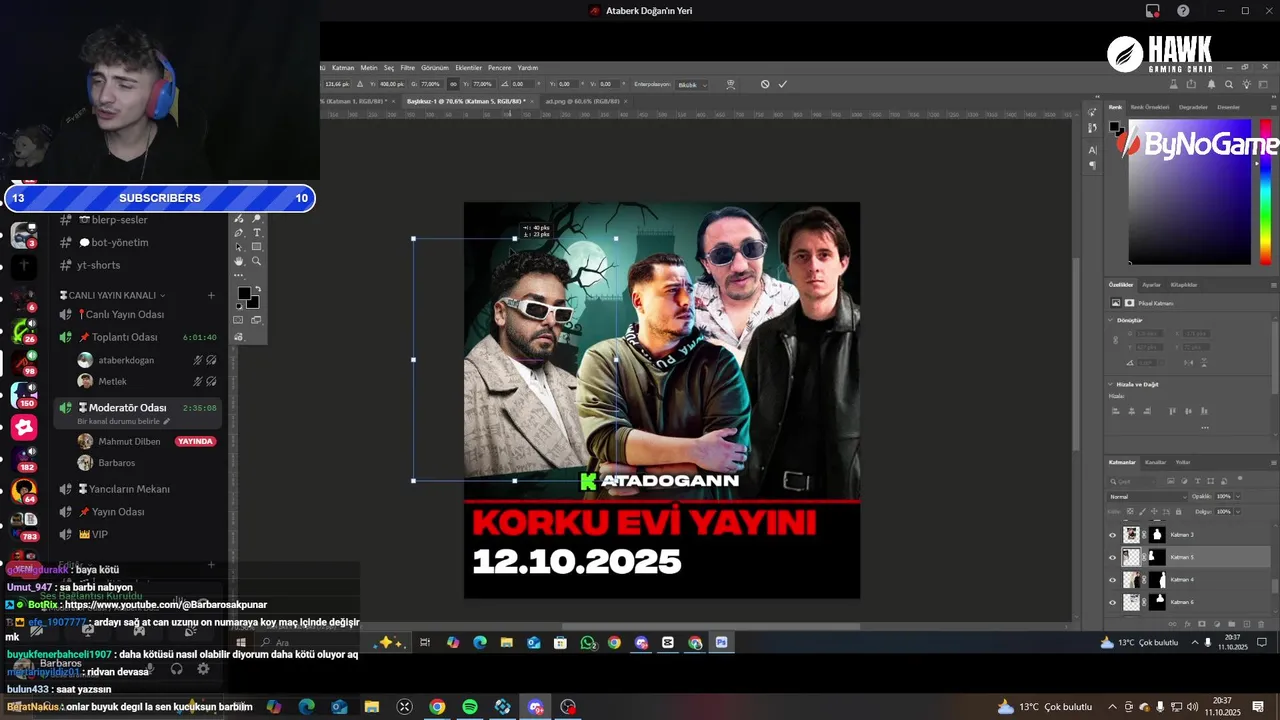Viewport: 1280px width, 720px height.
Task: Open the pink Discord server icon
Action: click(x=24, y=427)
